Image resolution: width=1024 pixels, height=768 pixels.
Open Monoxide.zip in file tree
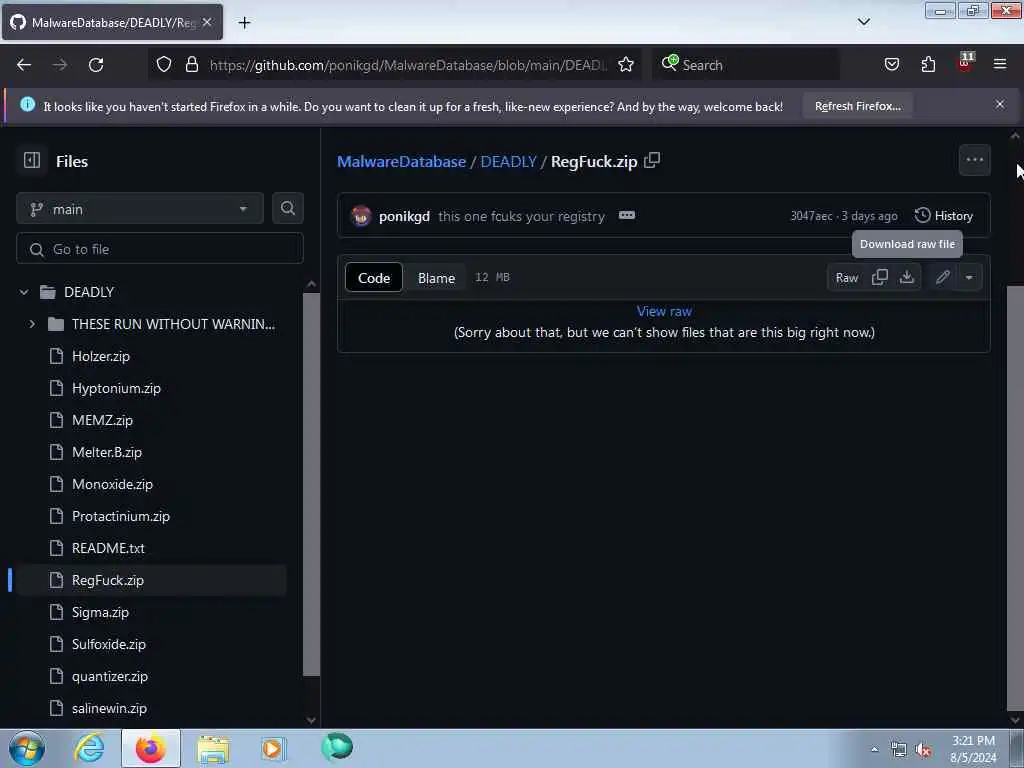(112, 484)
